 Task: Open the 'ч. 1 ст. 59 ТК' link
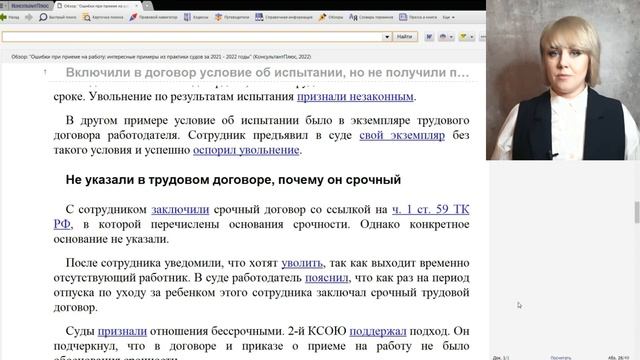click(431, 209)
